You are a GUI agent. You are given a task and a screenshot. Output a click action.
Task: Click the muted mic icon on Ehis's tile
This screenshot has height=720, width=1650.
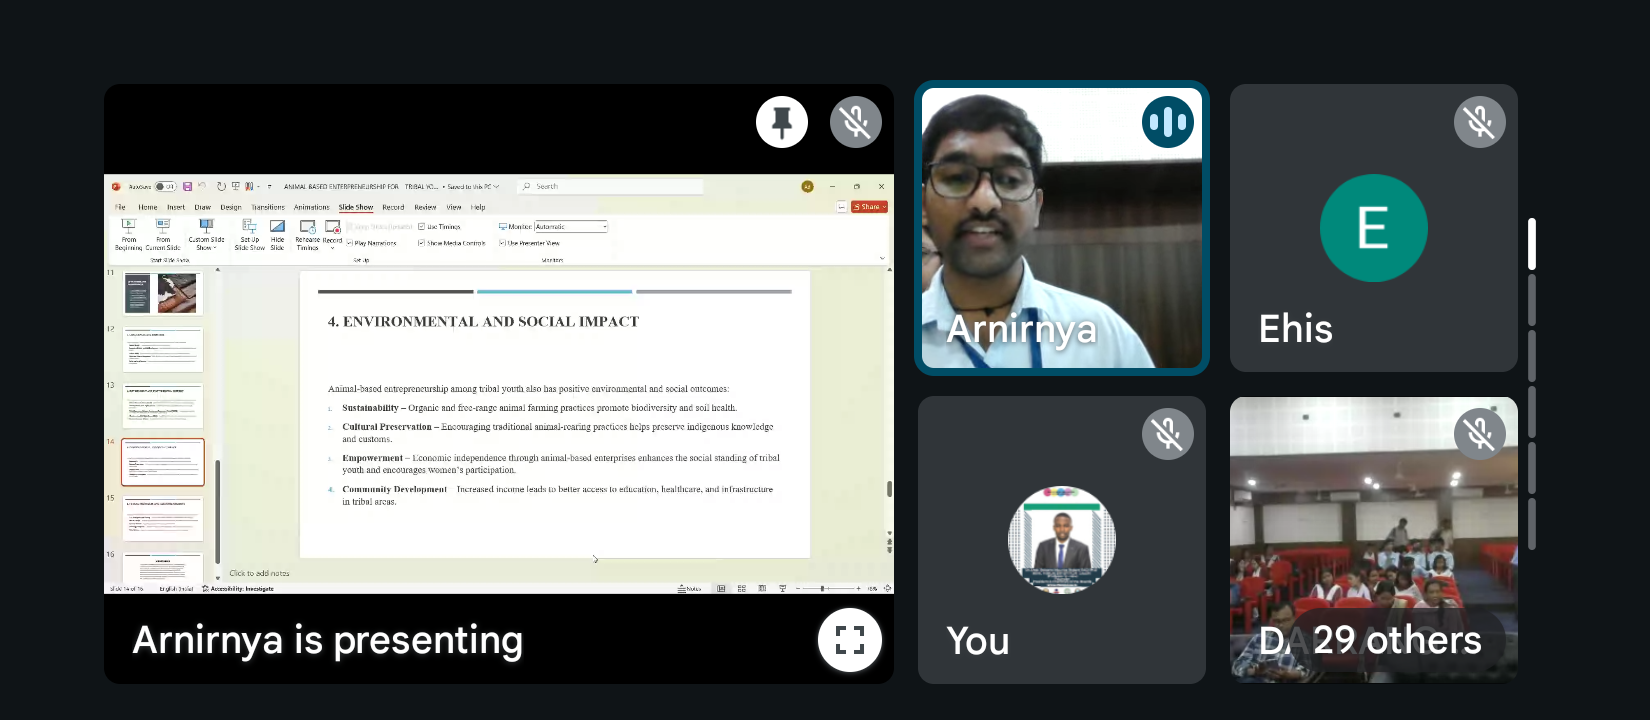tap(1480, 122)
